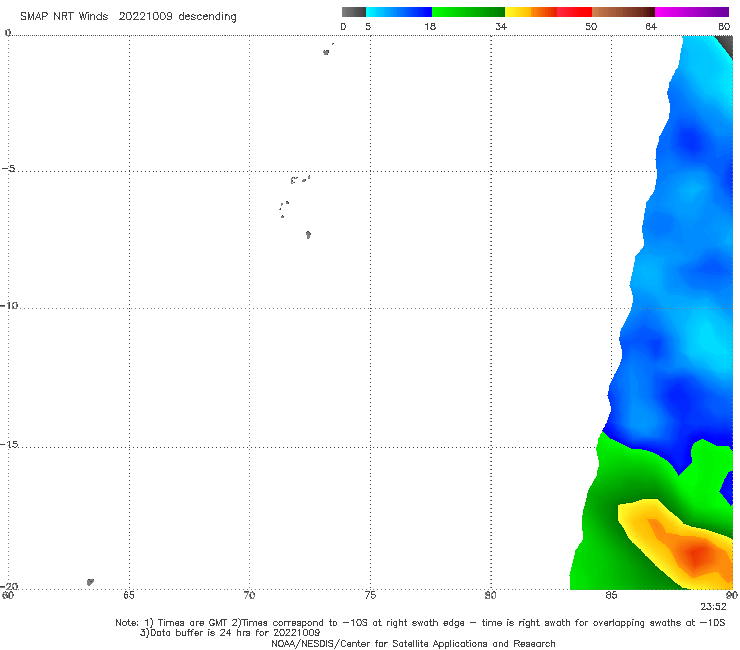Click longitude axis label '65'
Screen dimensions: 740x650
[129, 595]
